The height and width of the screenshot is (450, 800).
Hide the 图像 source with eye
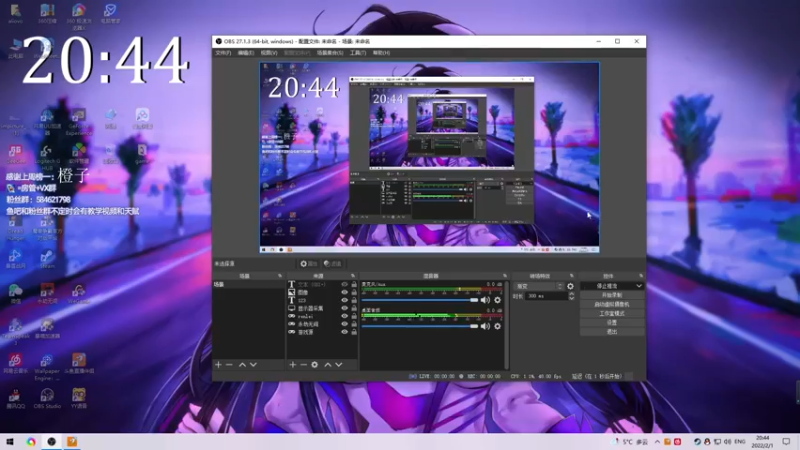[x=344, y=292]
